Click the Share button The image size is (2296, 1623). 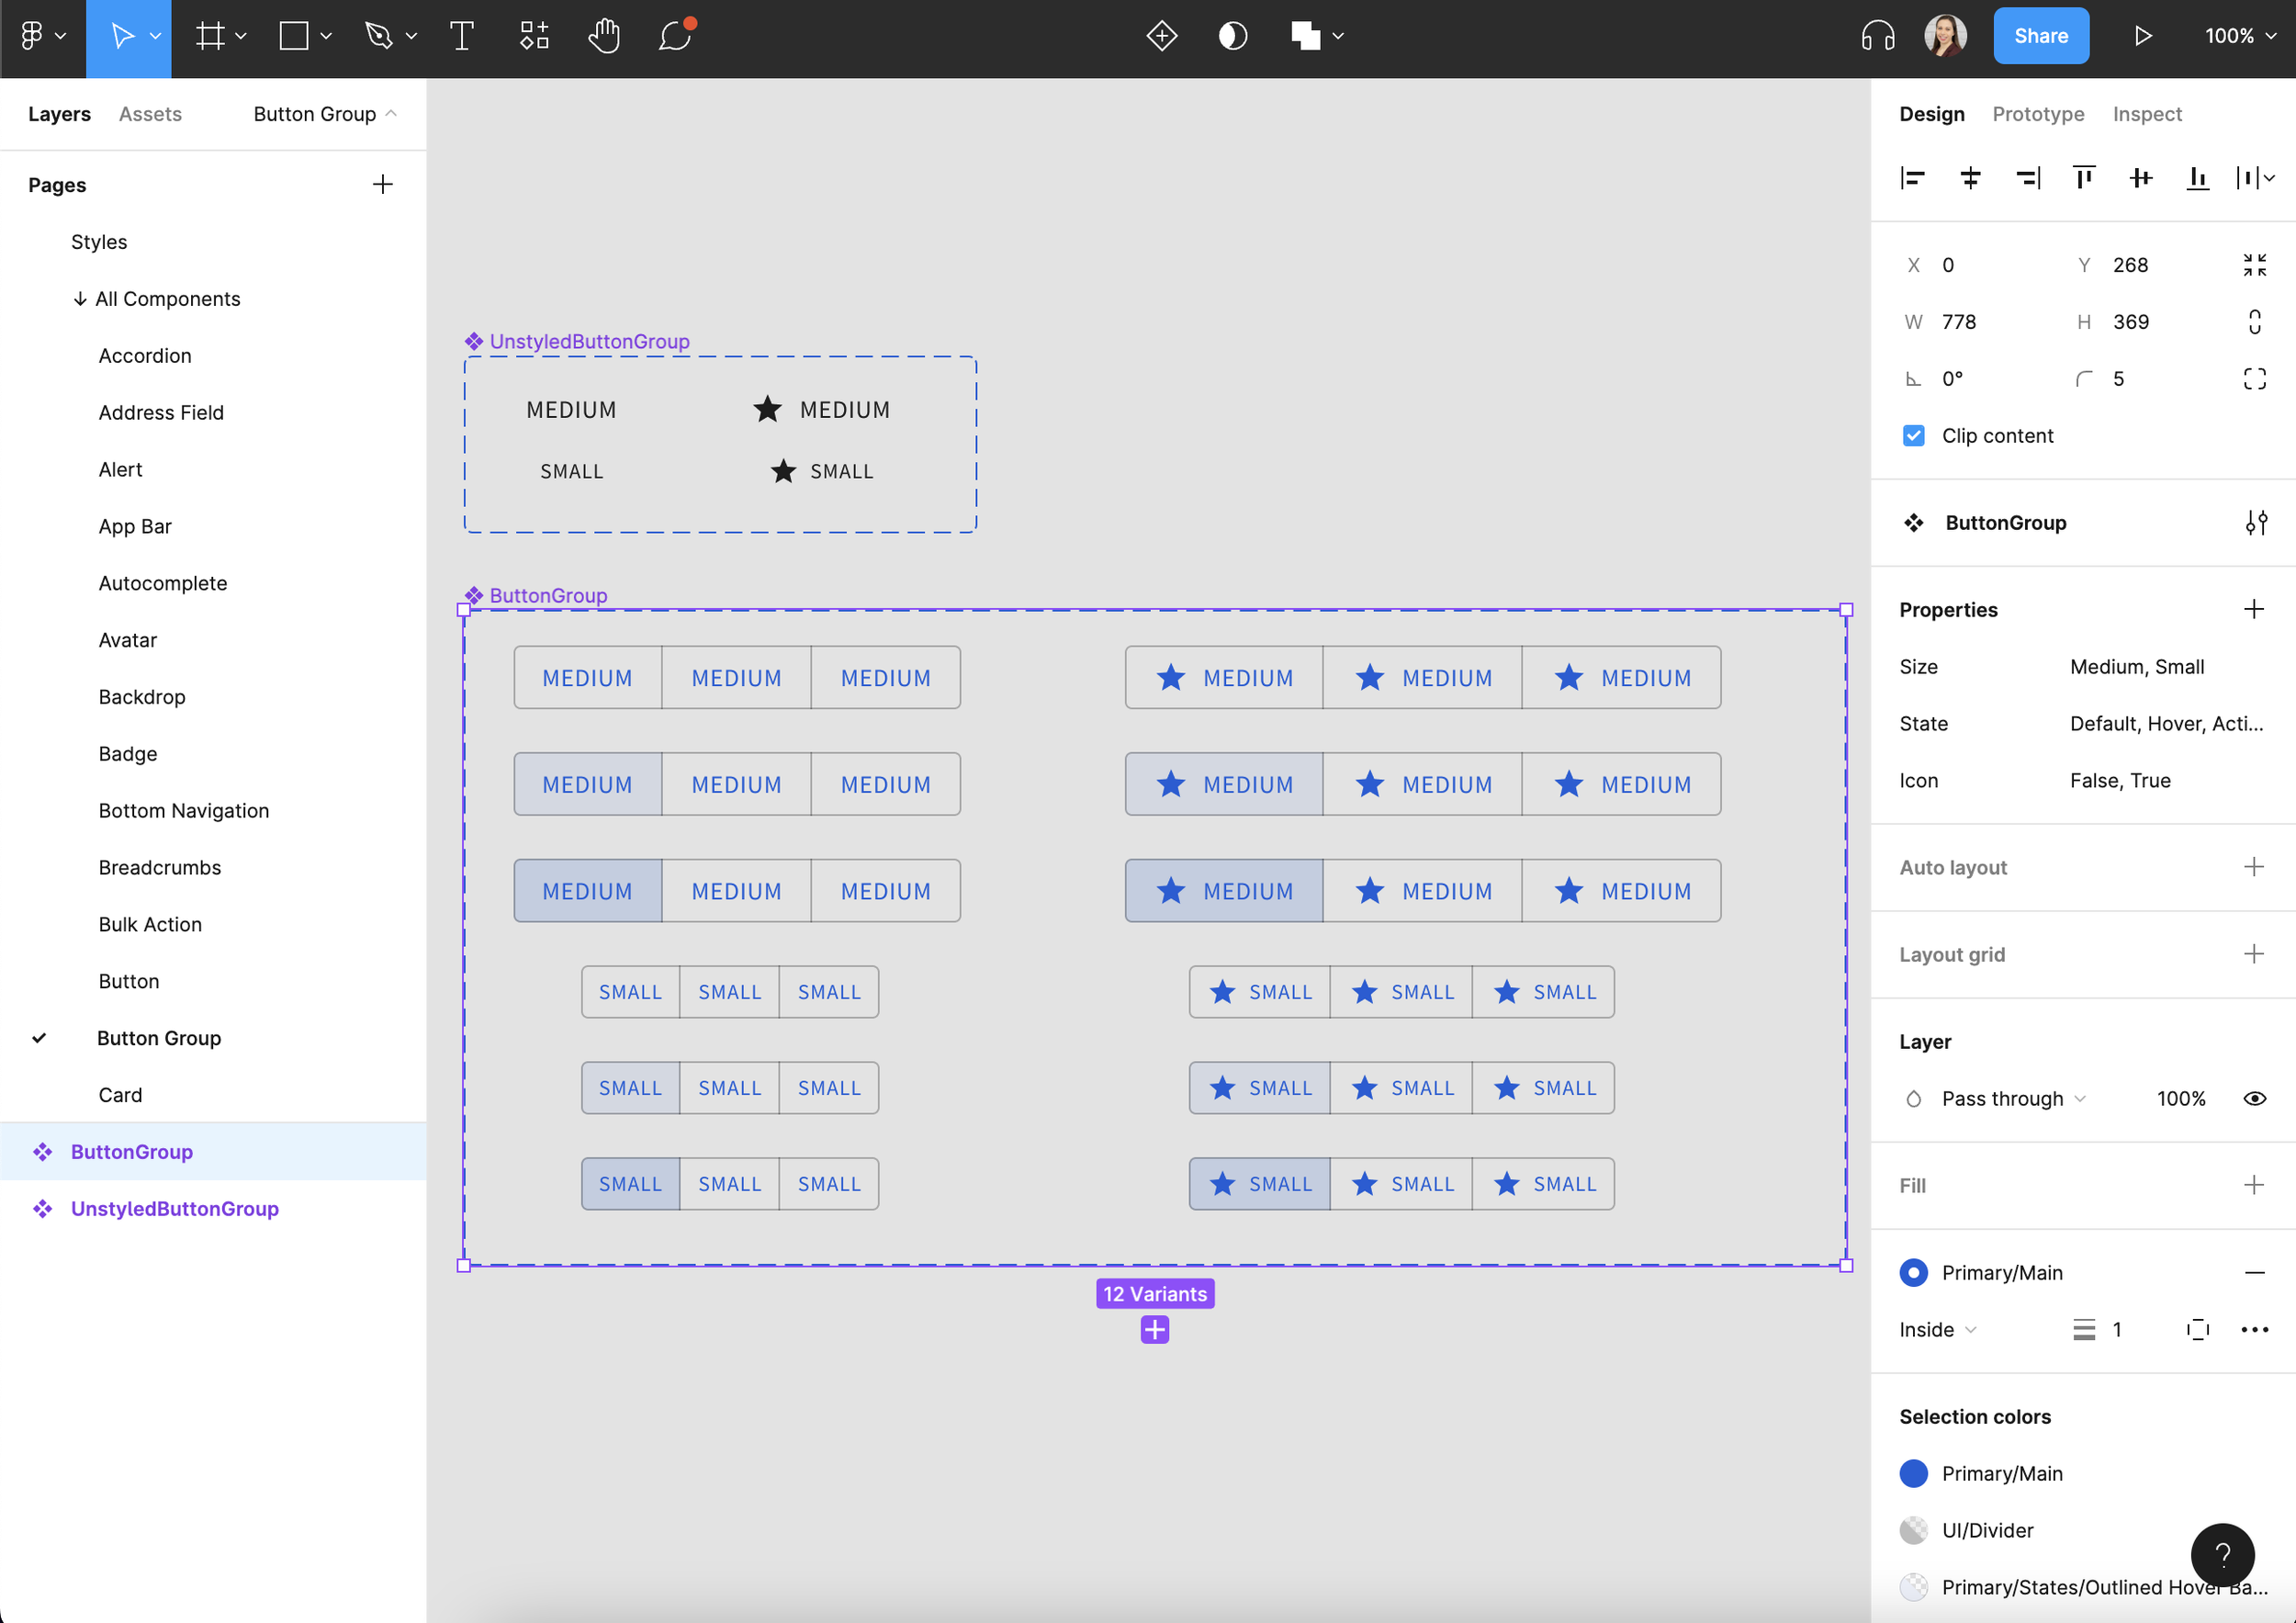2040,36
